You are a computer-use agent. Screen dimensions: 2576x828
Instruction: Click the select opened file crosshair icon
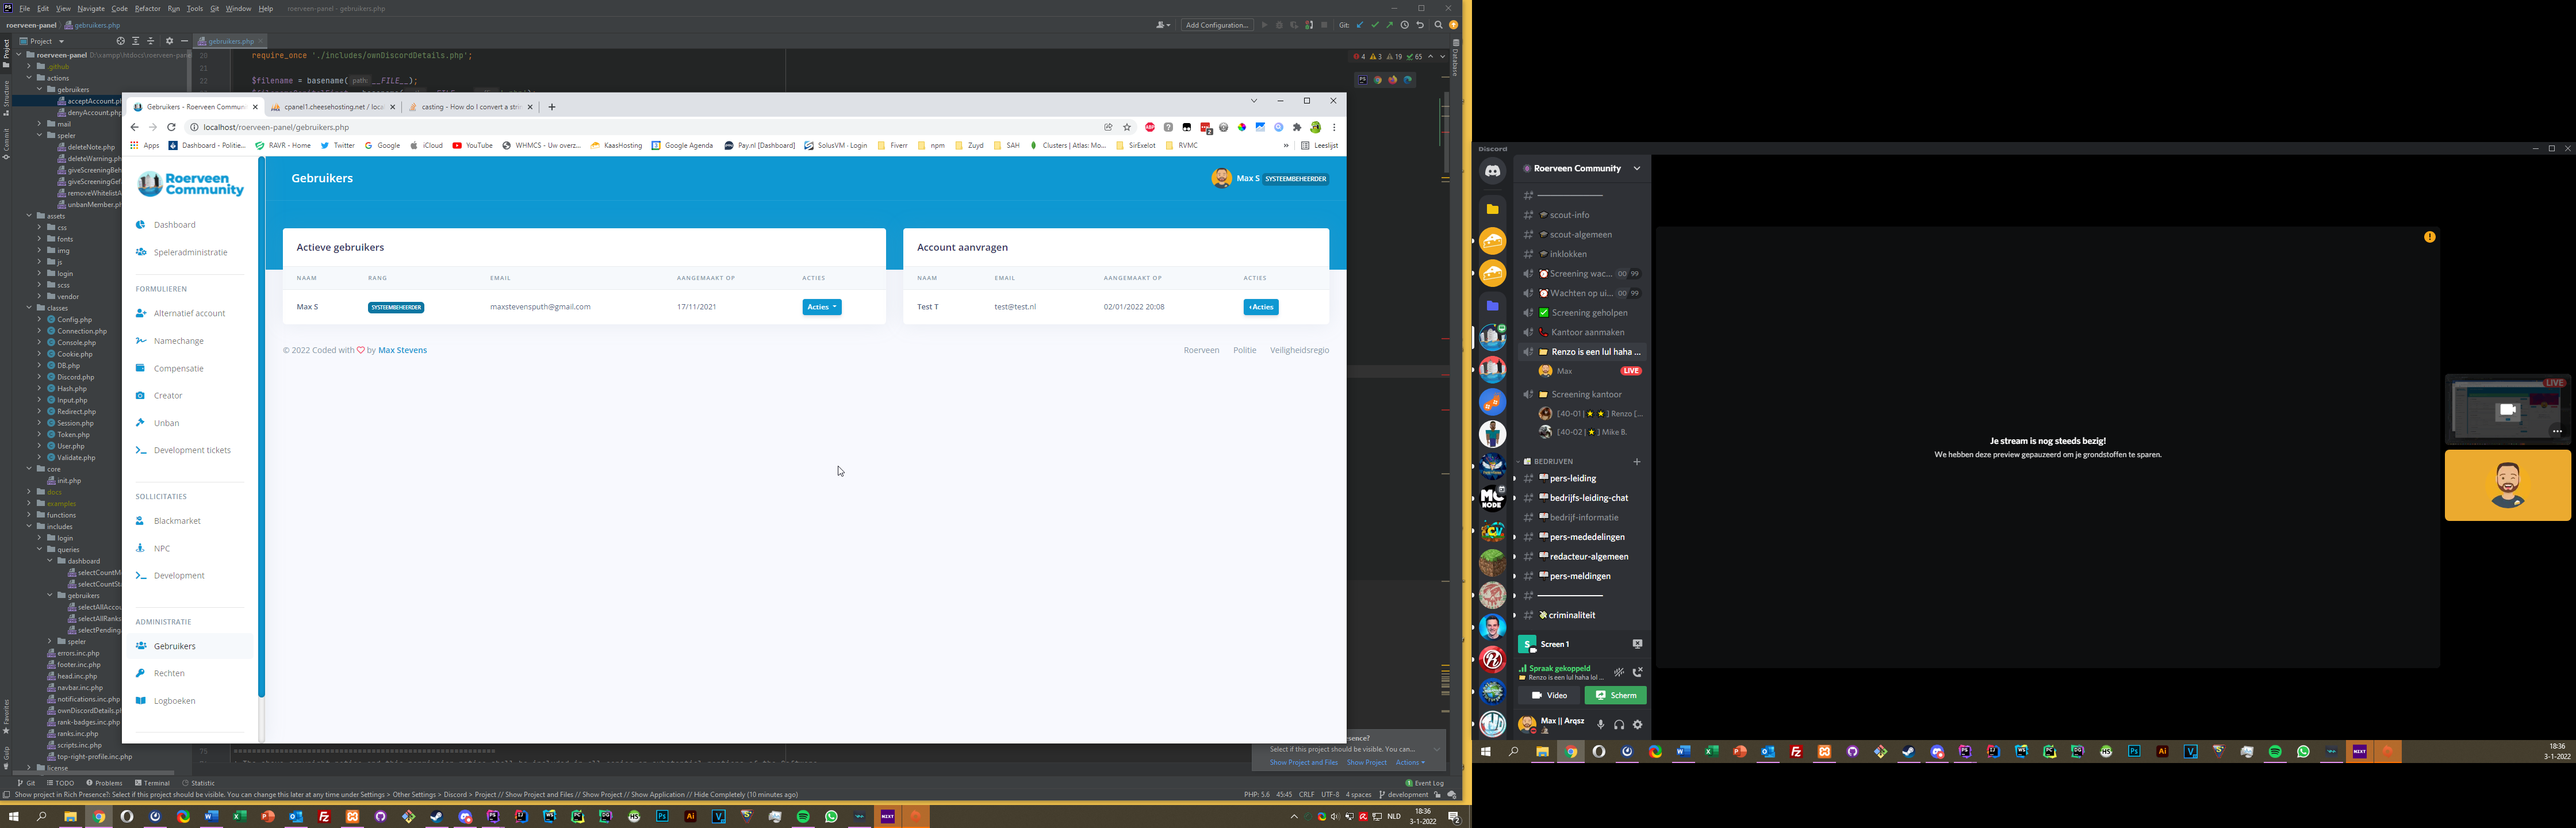tap(120, 41)
